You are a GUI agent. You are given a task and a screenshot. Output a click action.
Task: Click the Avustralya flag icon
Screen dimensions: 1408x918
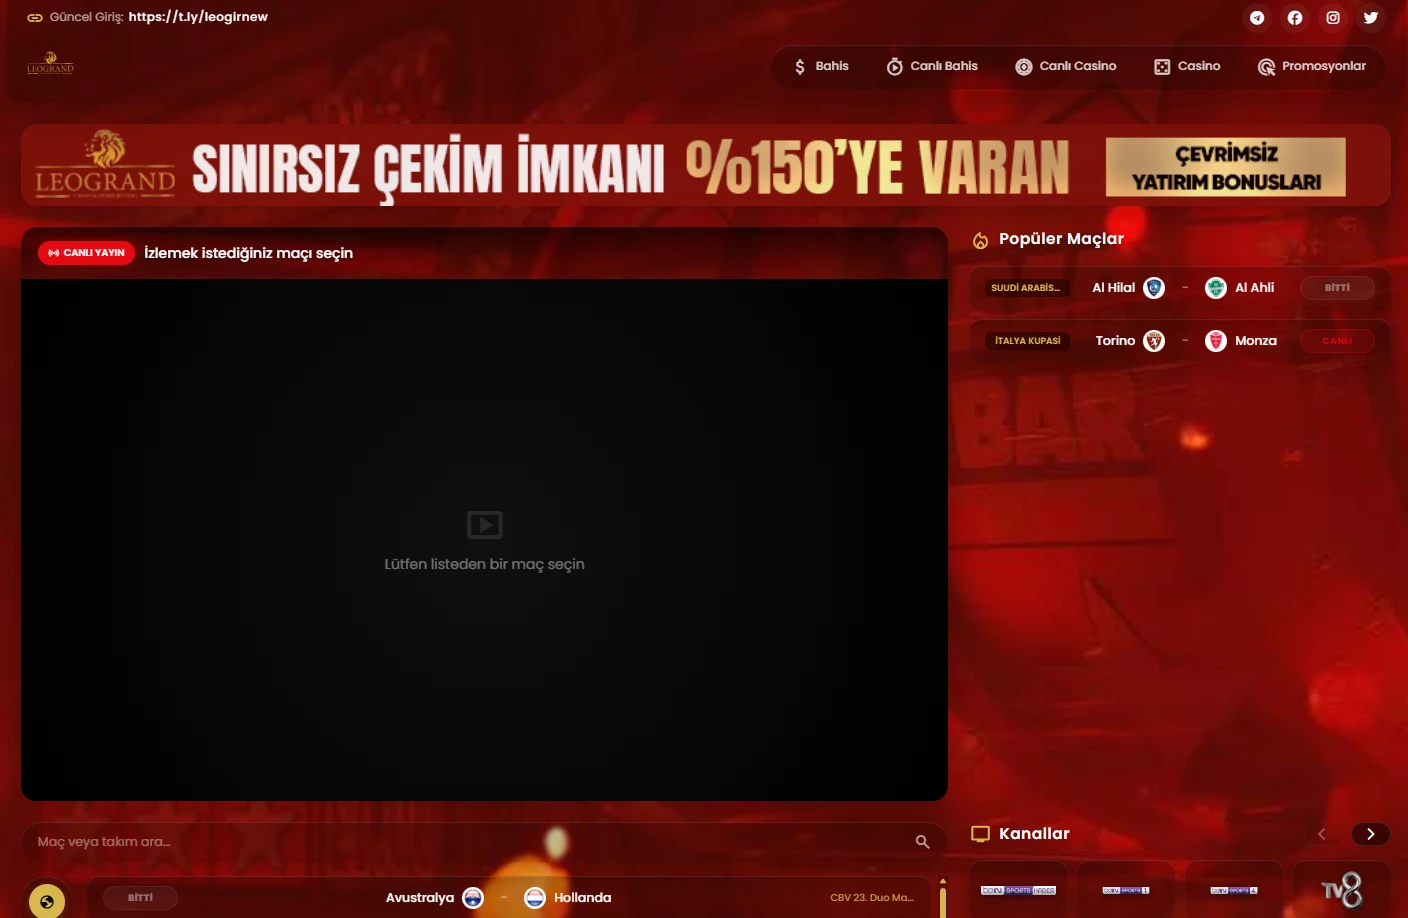pyautogui.click(x=473, y=898)
